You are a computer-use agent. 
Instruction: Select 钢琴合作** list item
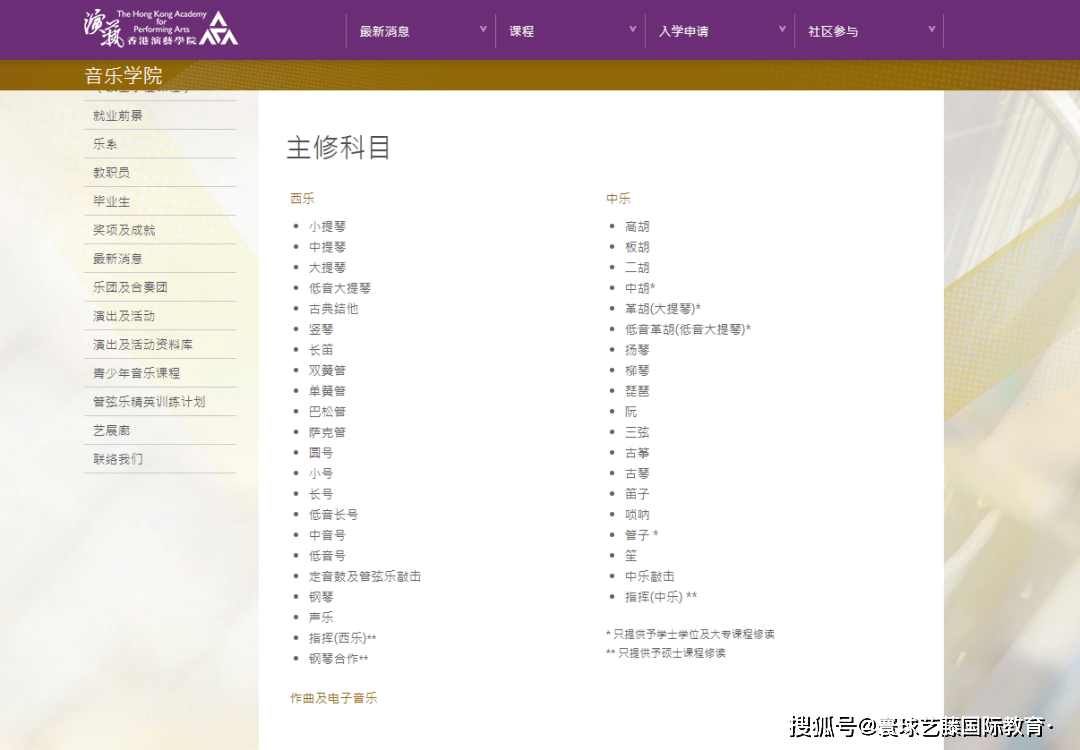click(338, 658)
